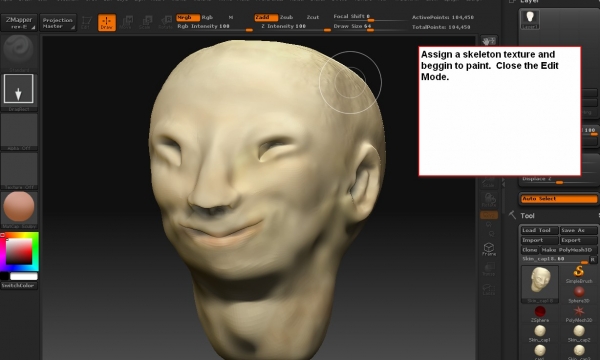Image resolution: width=600 pixels, height=360 pixels.
Task: Activate the Draw mode button
Action: pos(107,23)
